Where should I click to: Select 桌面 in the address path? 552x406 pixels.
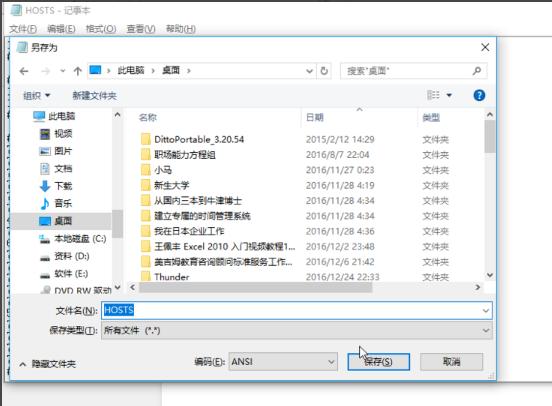(x=171, y=70)
